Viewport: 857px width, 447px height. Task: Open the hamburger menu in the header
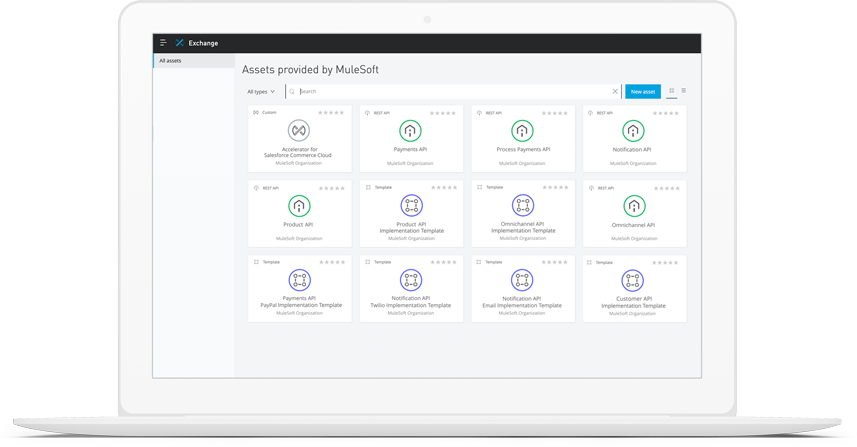click(x=163, y=43)
